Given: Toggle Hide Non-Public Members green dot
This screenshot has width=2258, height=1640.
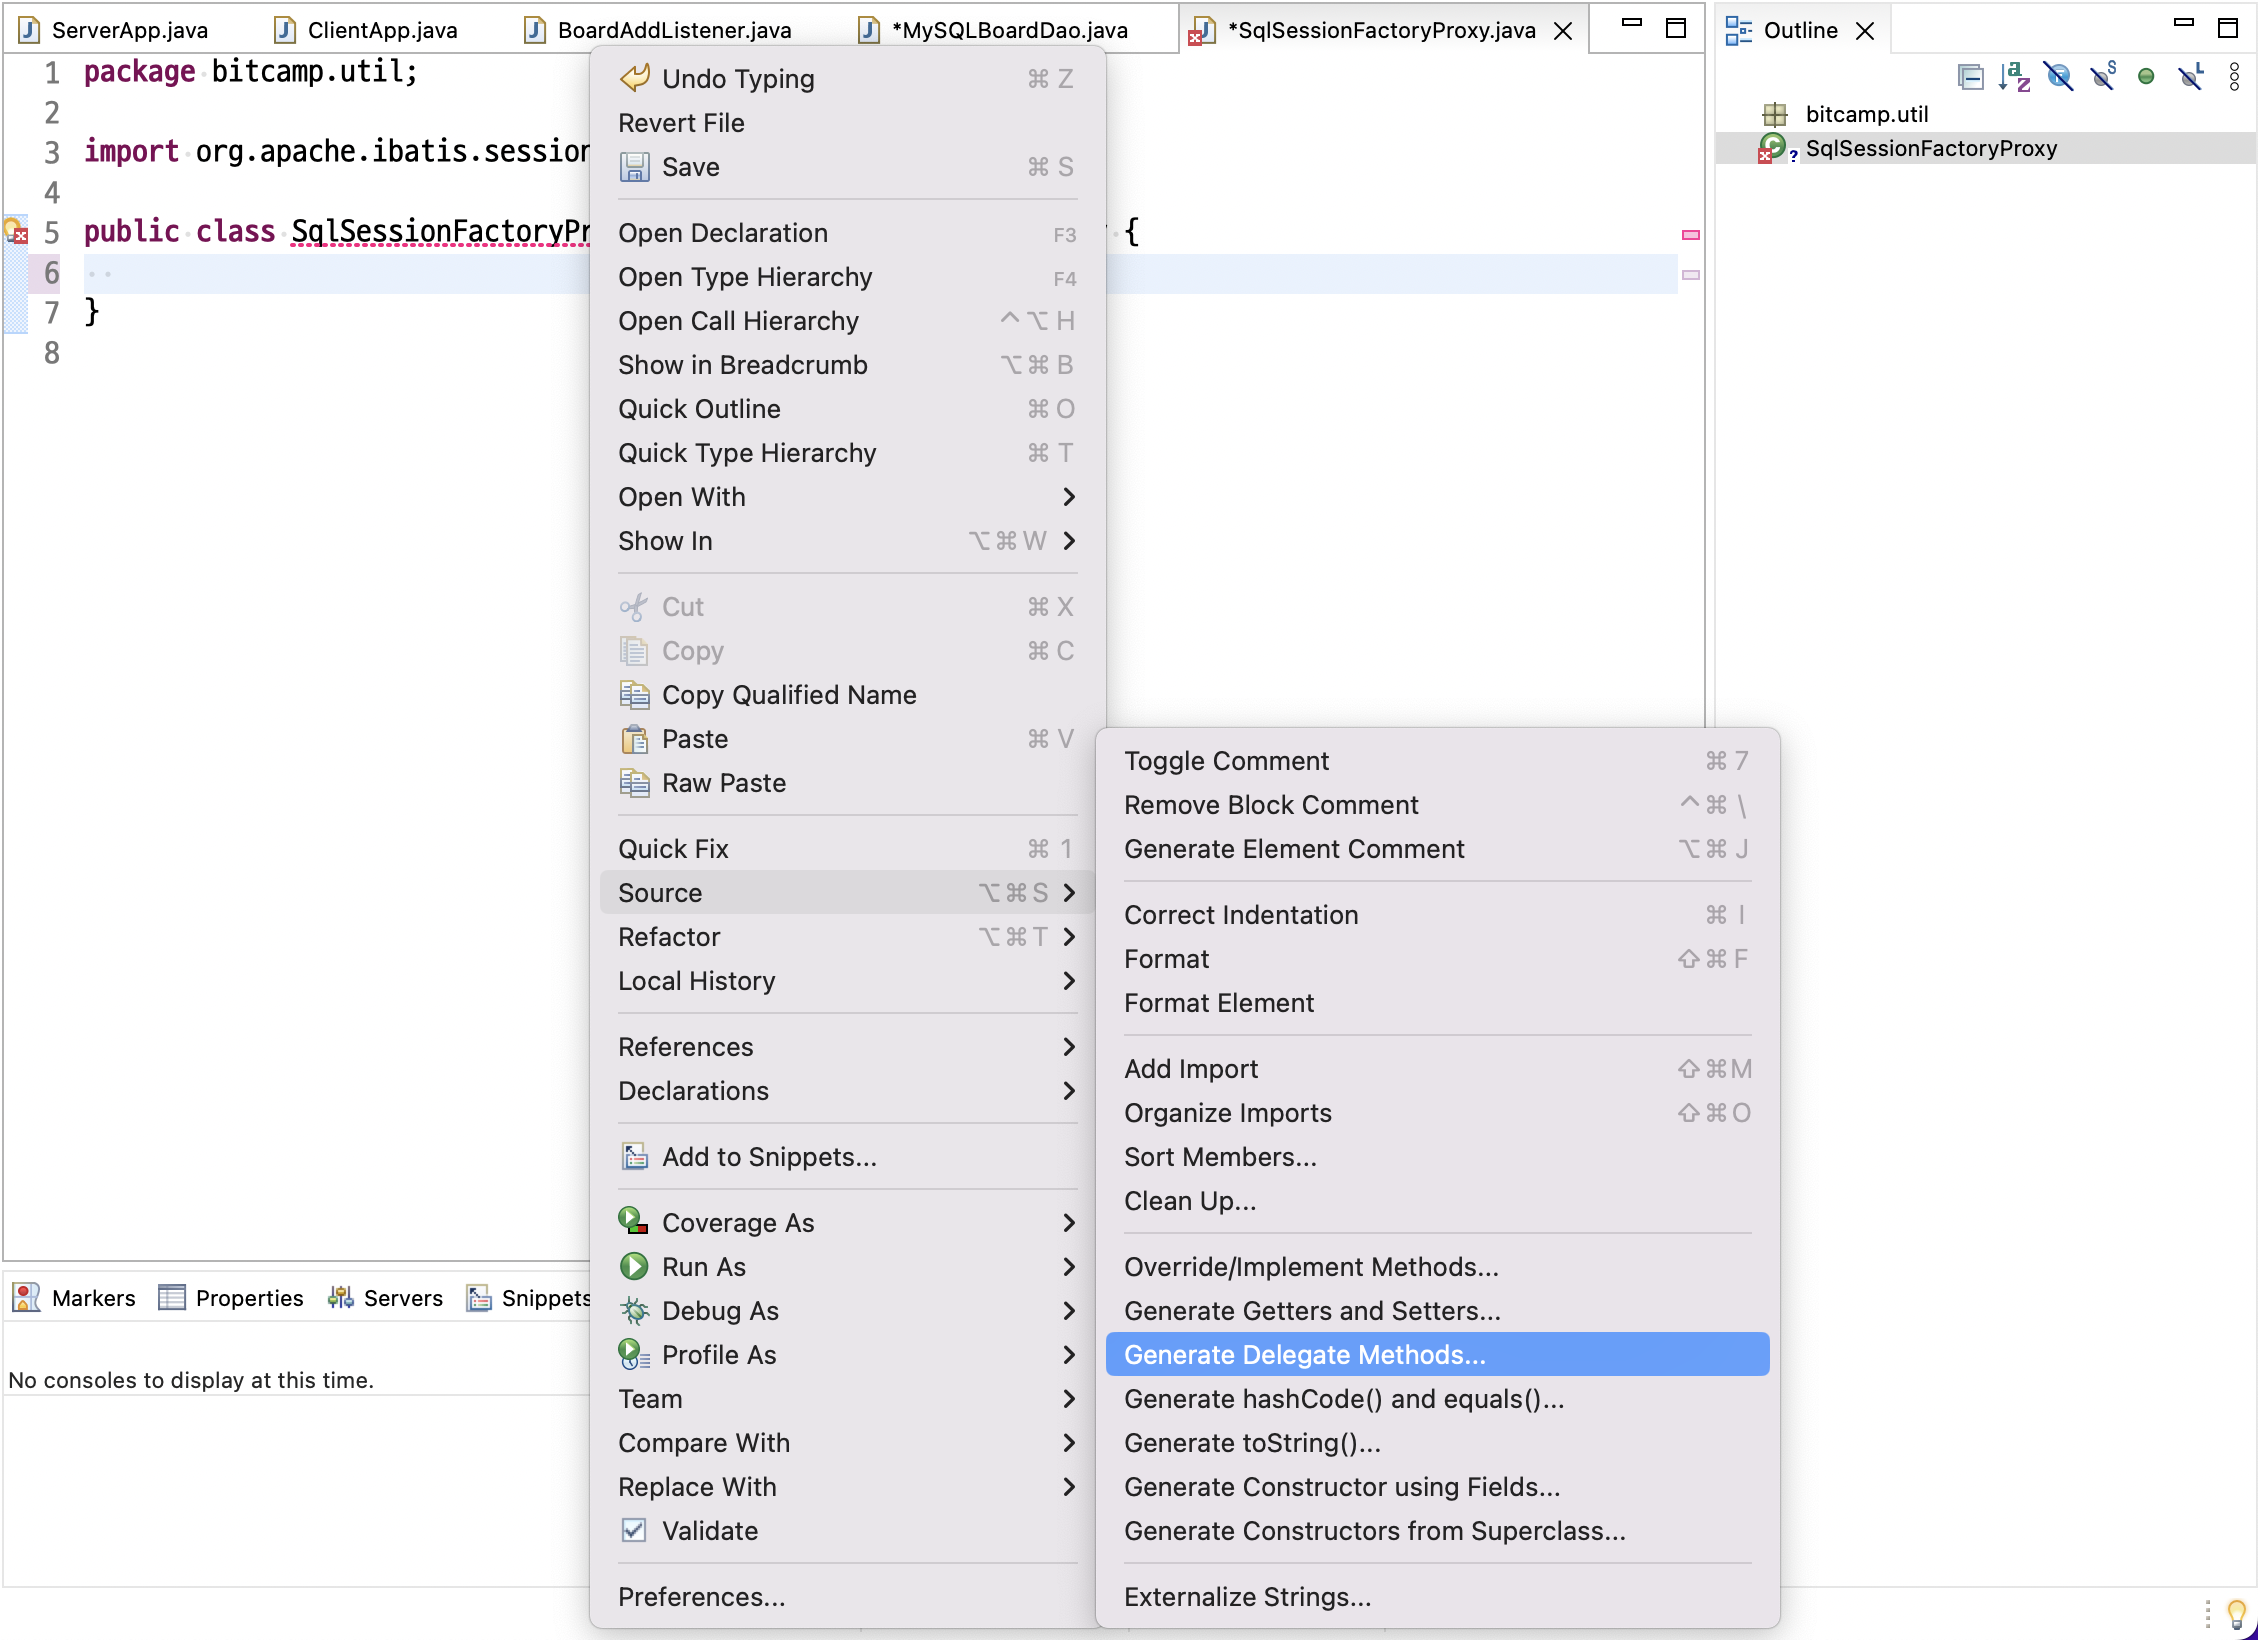Looking at the screenshot, I should (2146, 77).
